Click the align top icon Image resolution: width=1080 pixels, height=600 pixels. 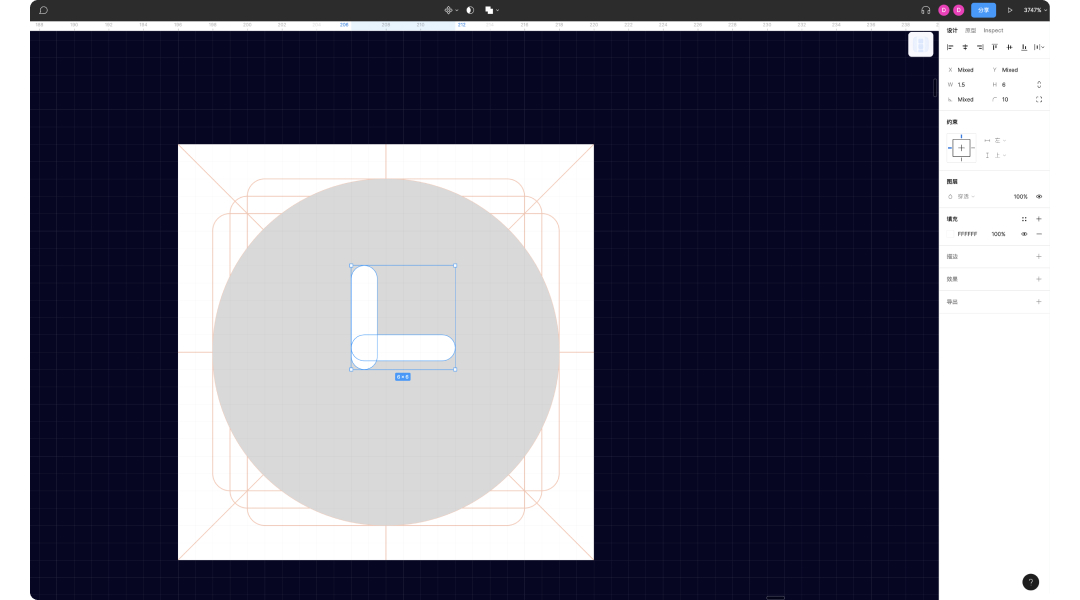[995, 47]
